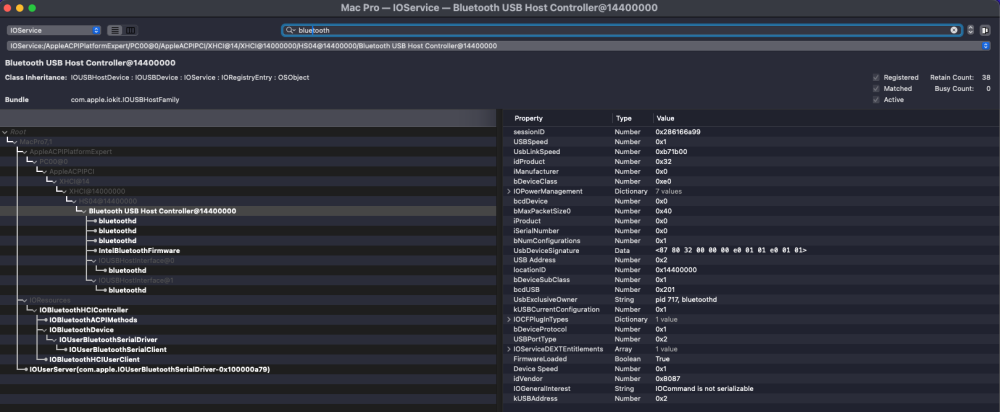Toggle the Matched checkbox

pos(876,89)
